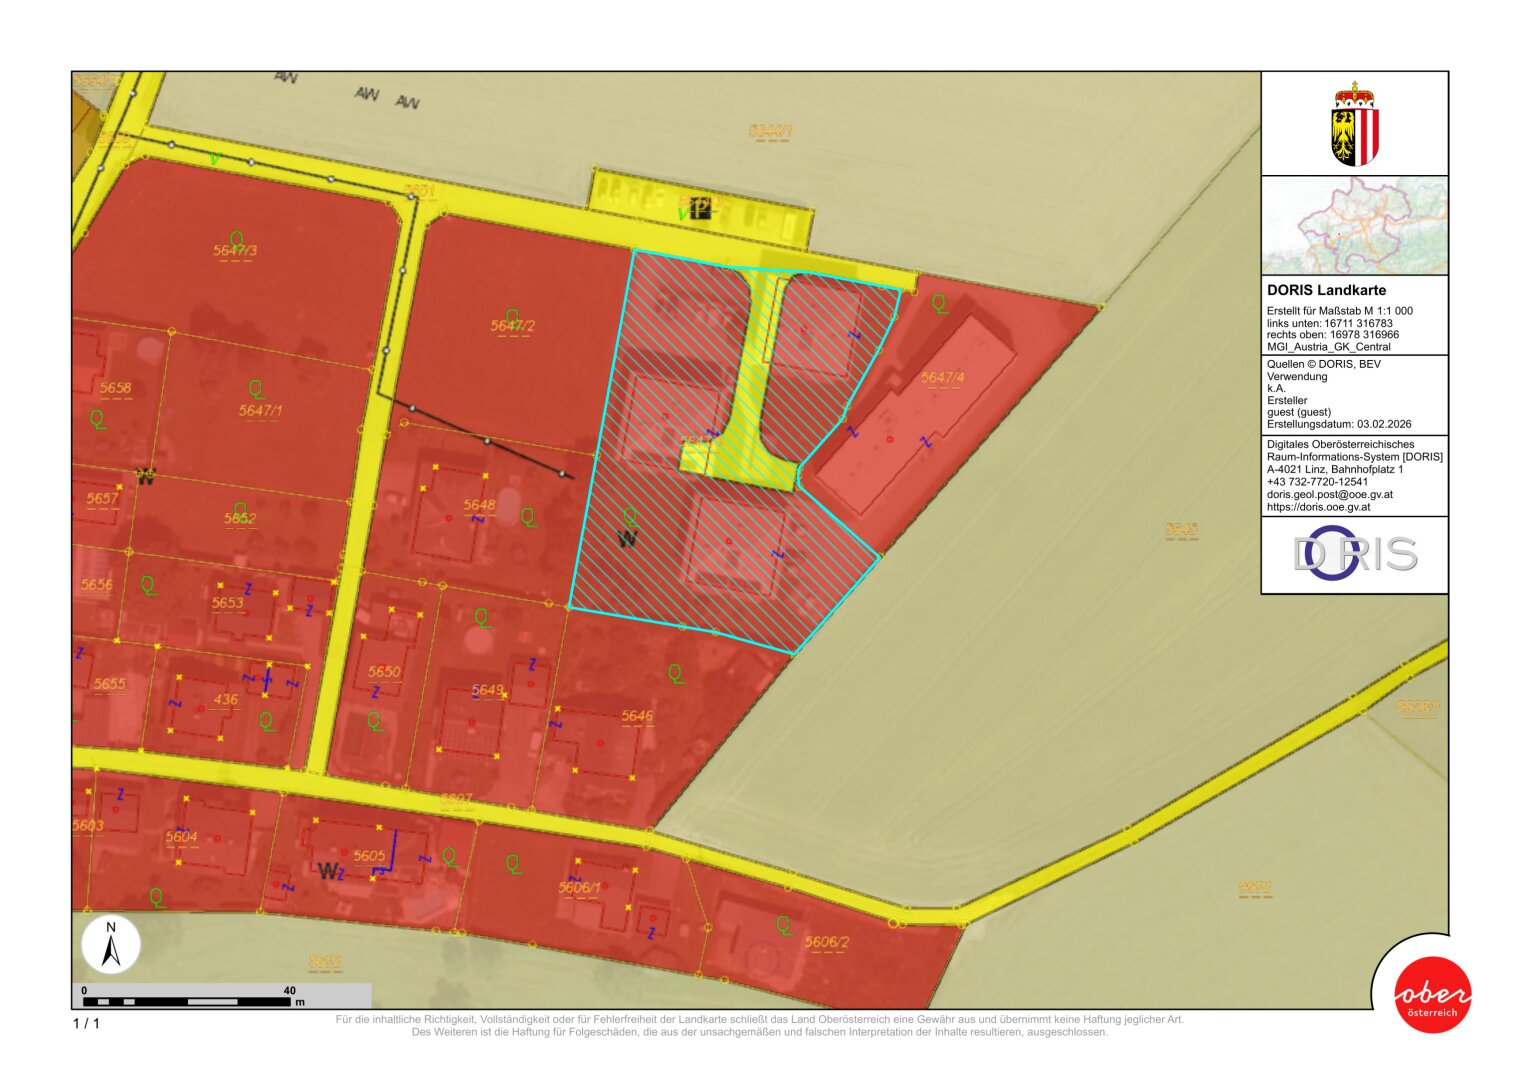Click the Upper Austria overview map thumbnail
This screenshot has width=1527, height=1080.
click(x=1354, y=226)
